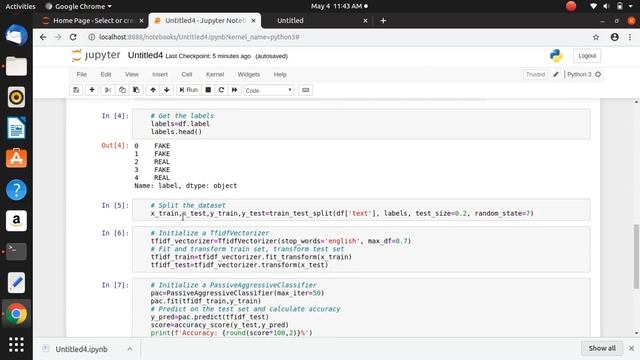The image size is (640, 360).
Task: Click Show all downloads
Action: point(602,348)
